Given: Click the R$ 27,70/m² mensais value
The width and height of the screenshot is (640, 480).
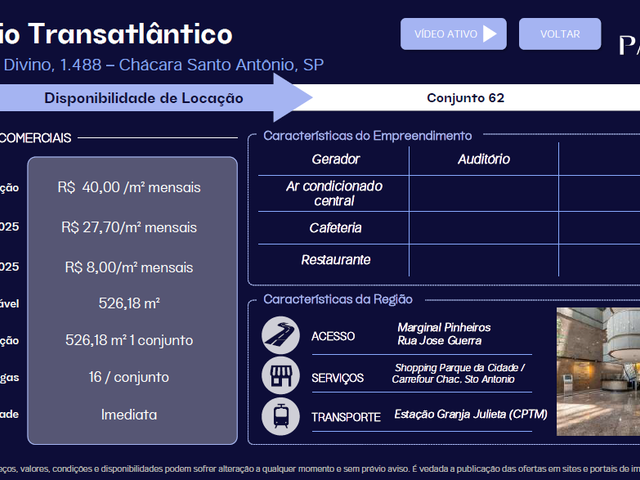Looking at the screenshot, I should (129, 227).
